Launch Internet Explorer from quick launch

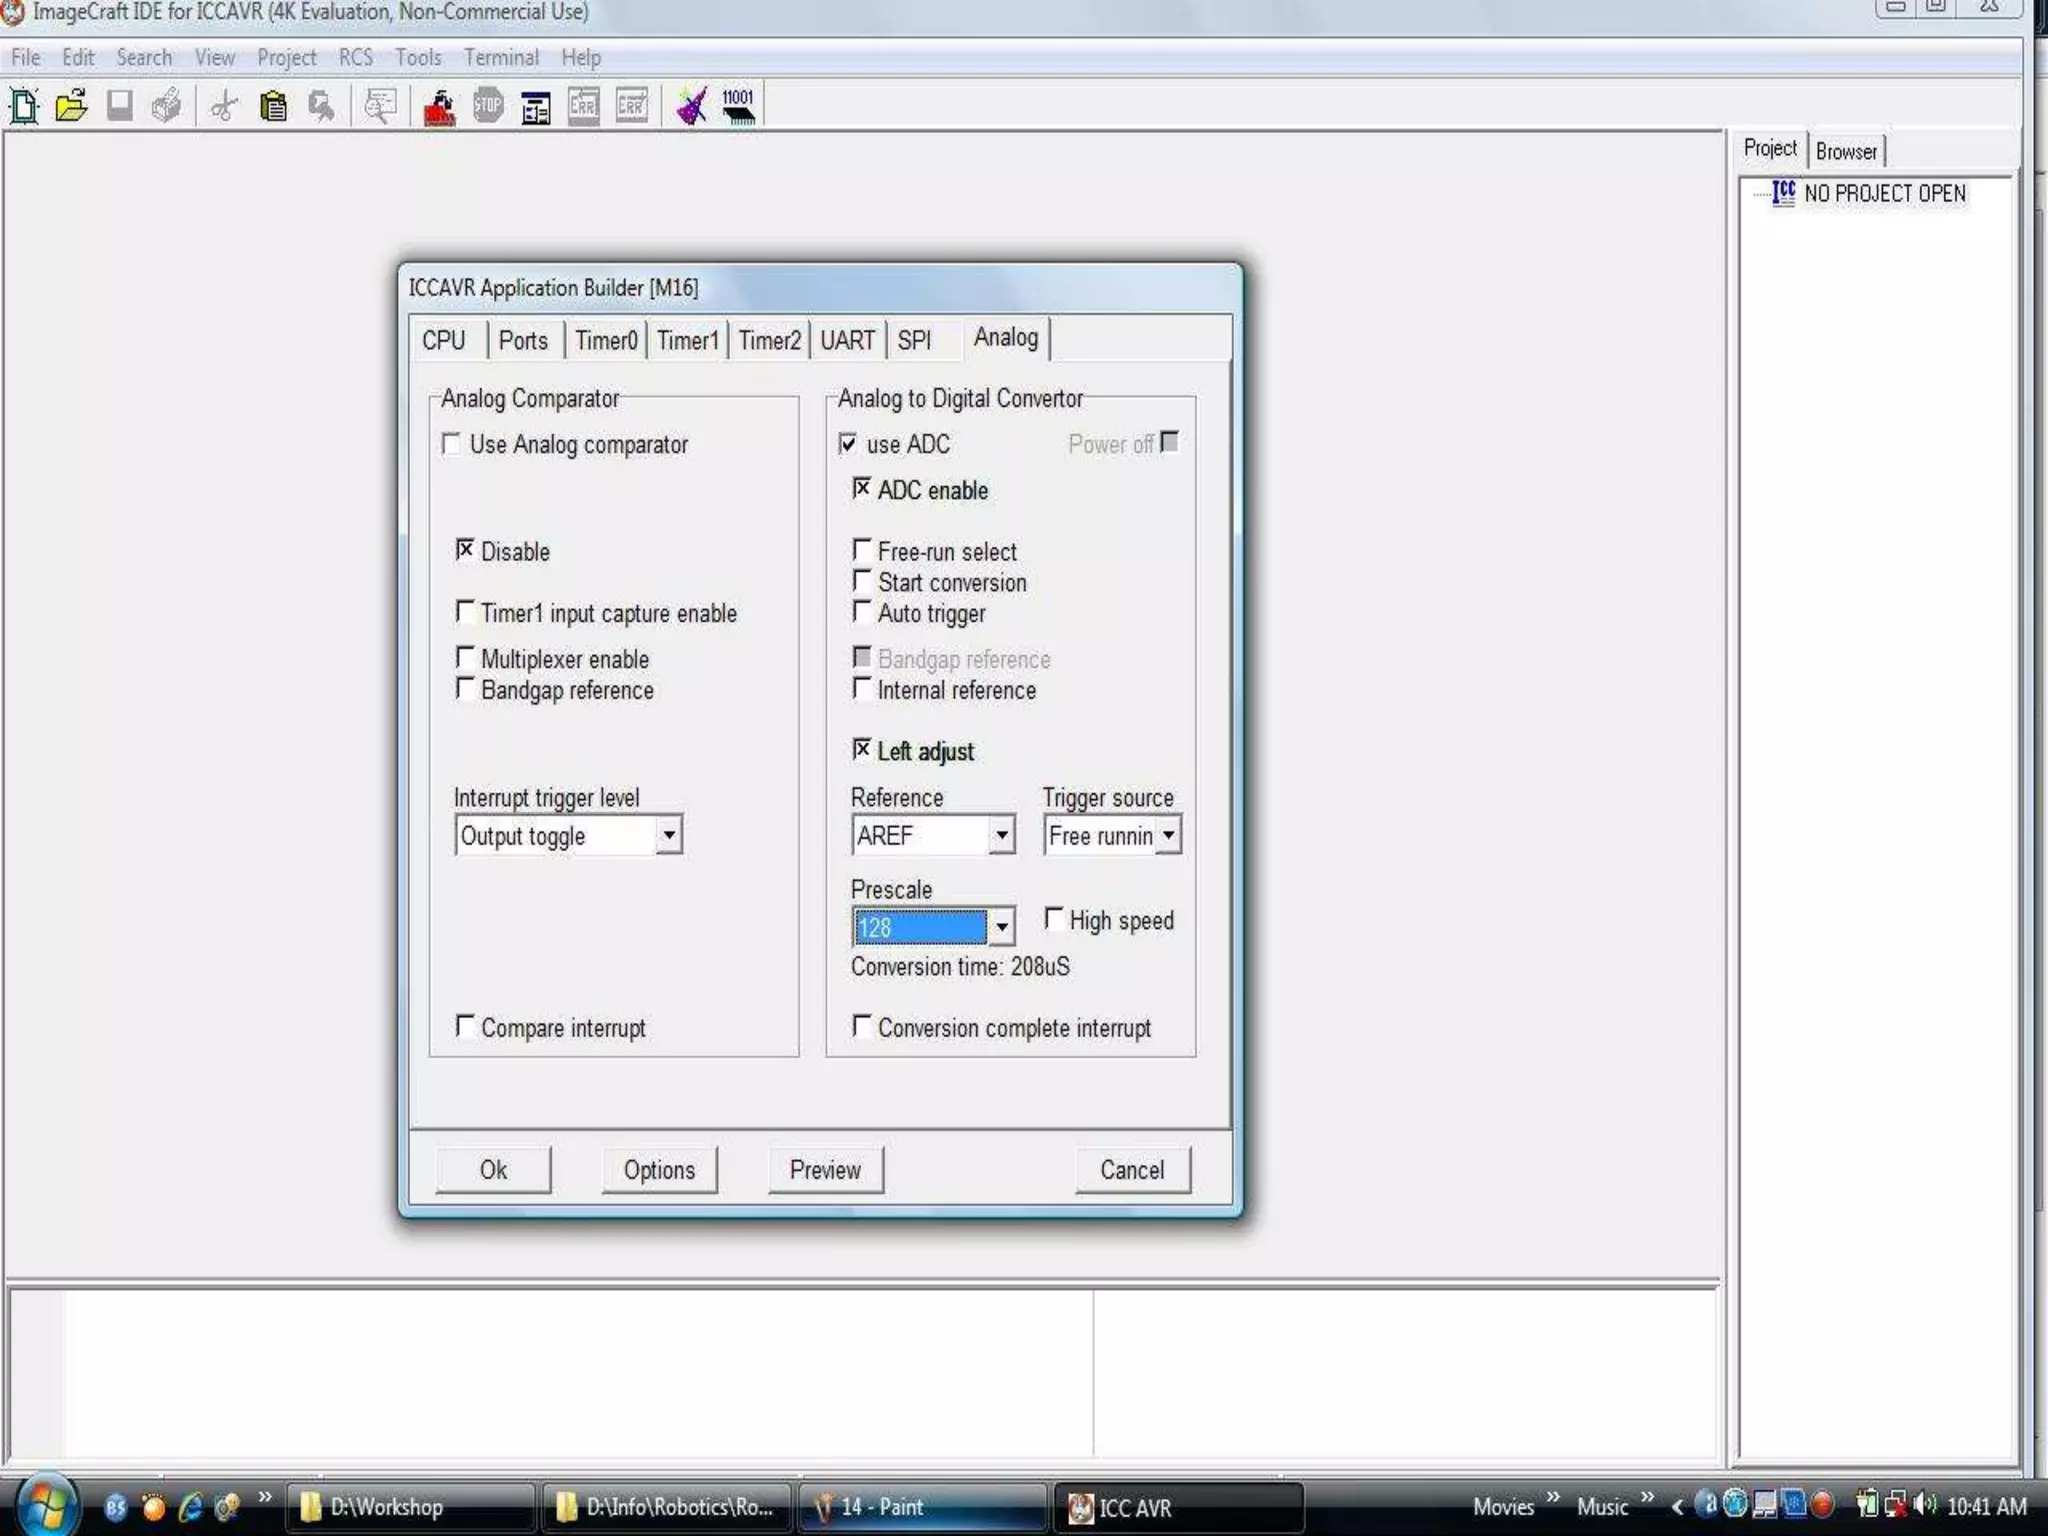(190, 1506)
